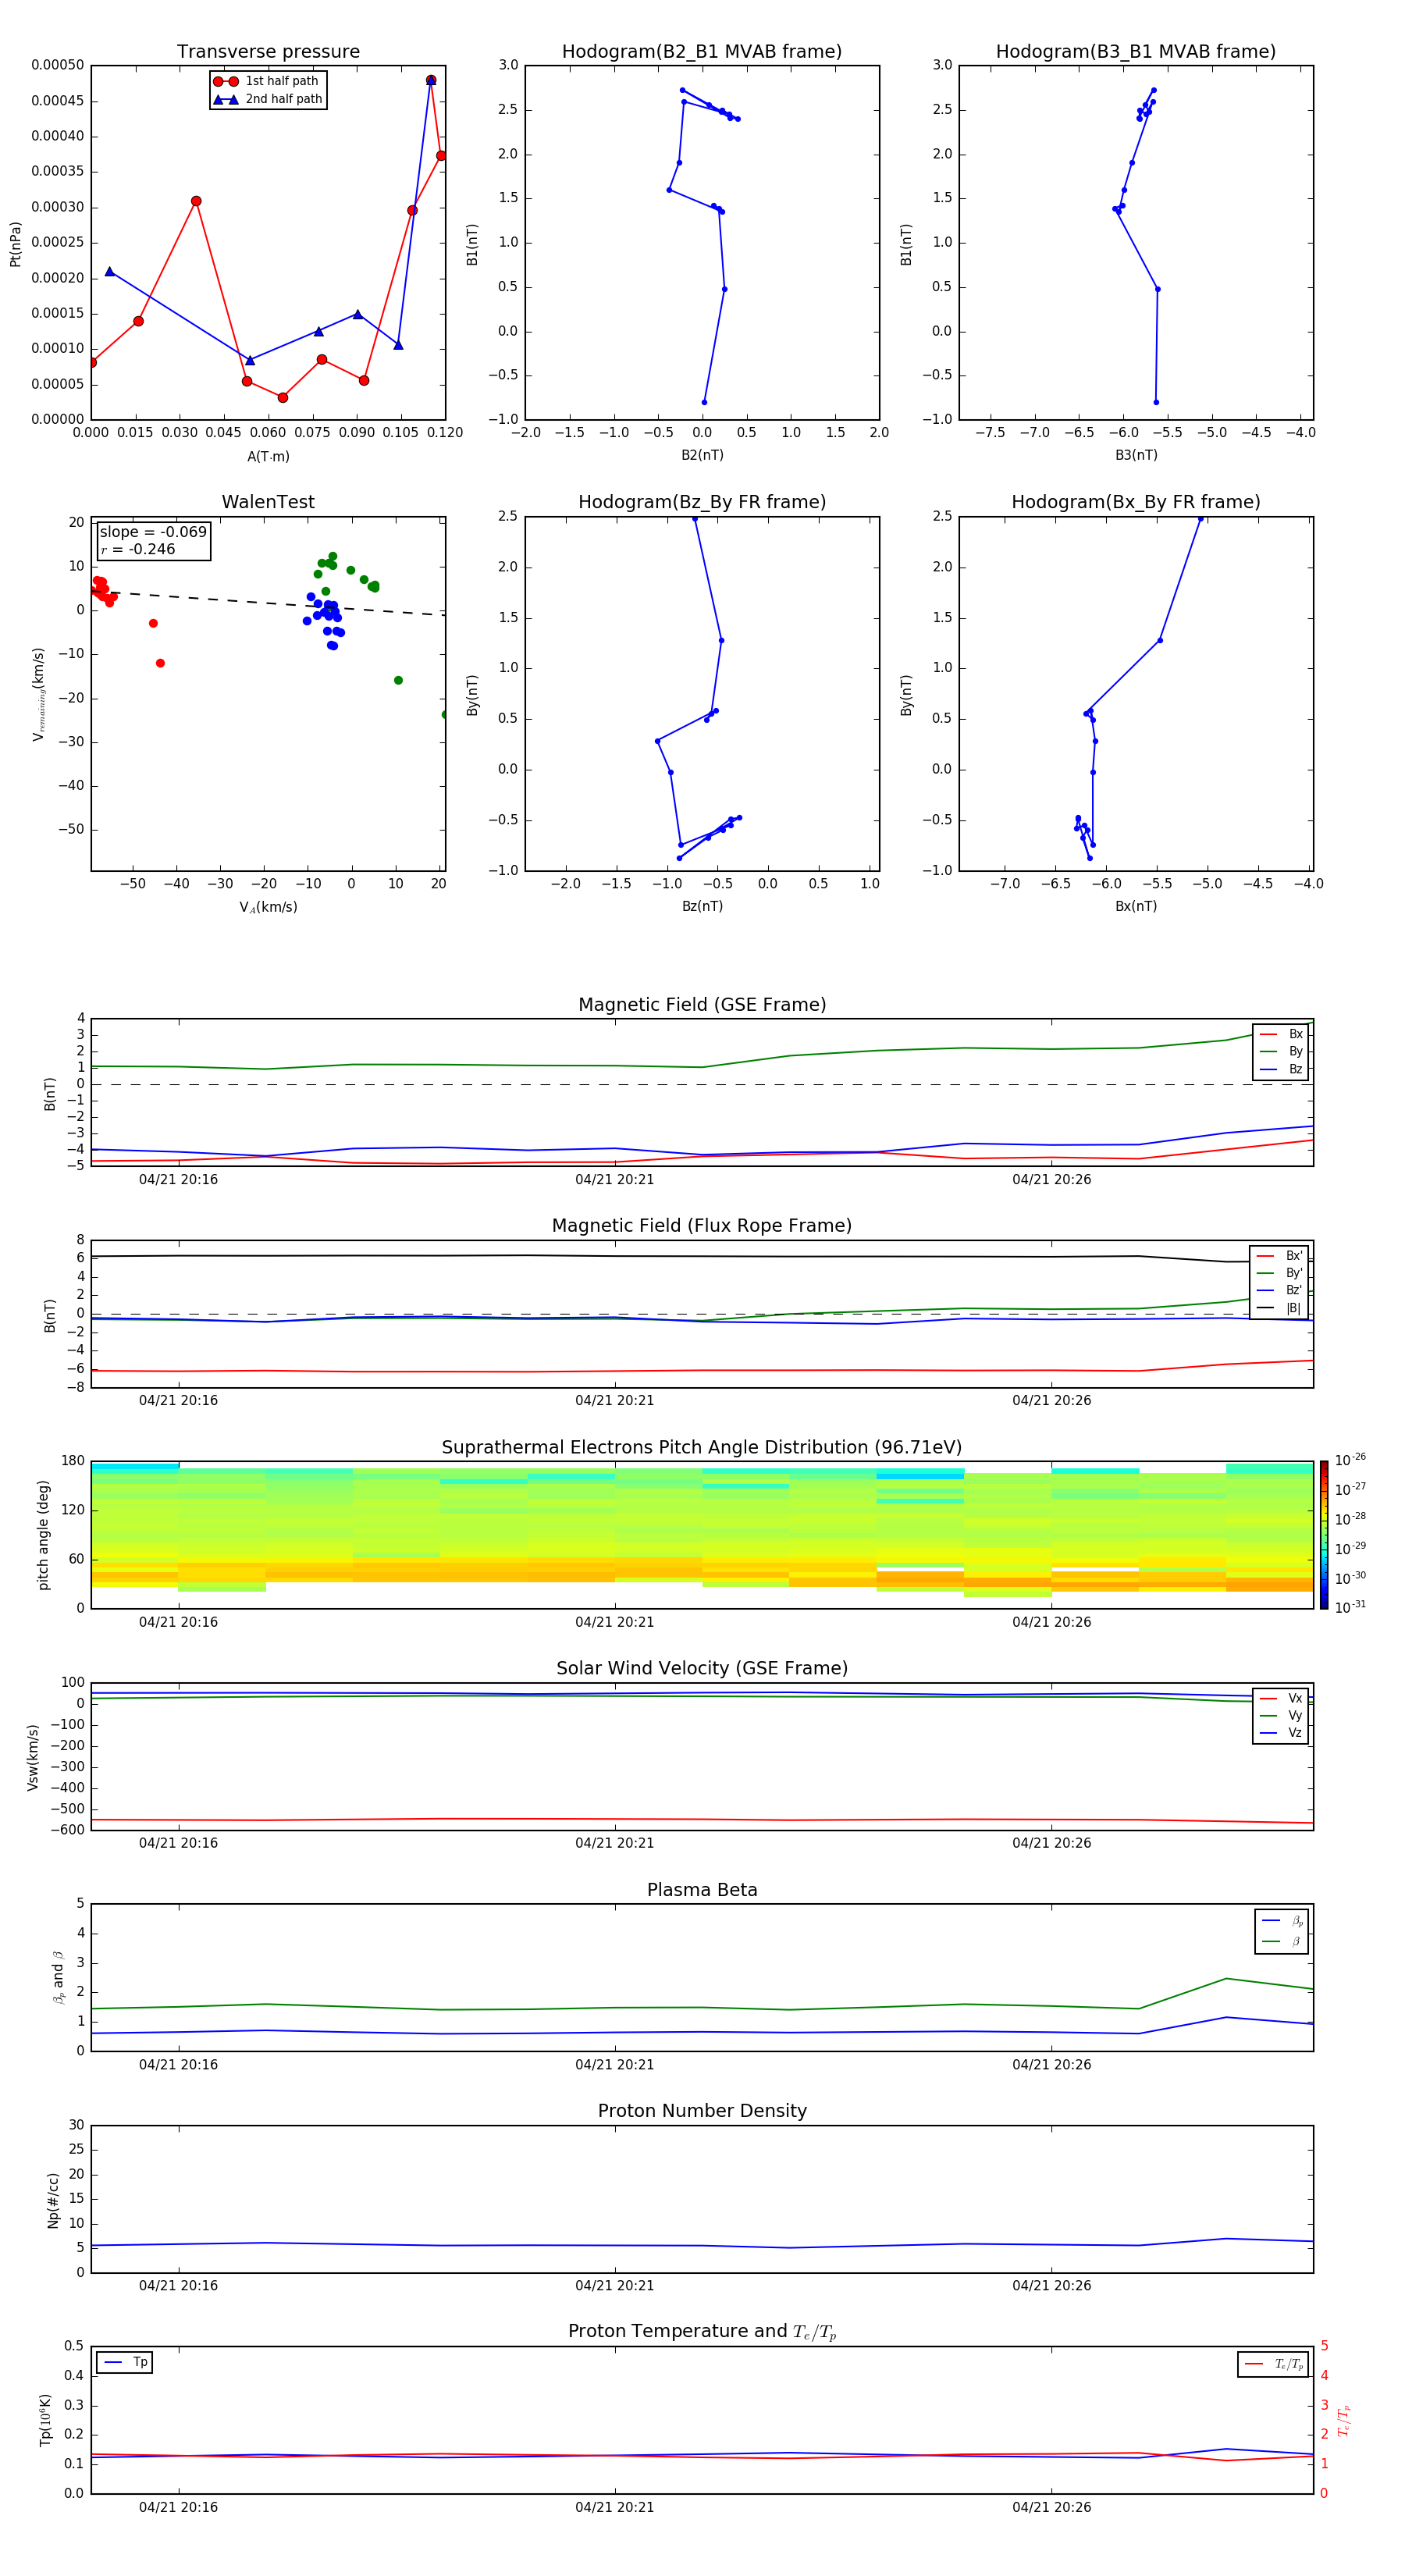Click the colorbar tick label 10^-31

(1350, 1607)
